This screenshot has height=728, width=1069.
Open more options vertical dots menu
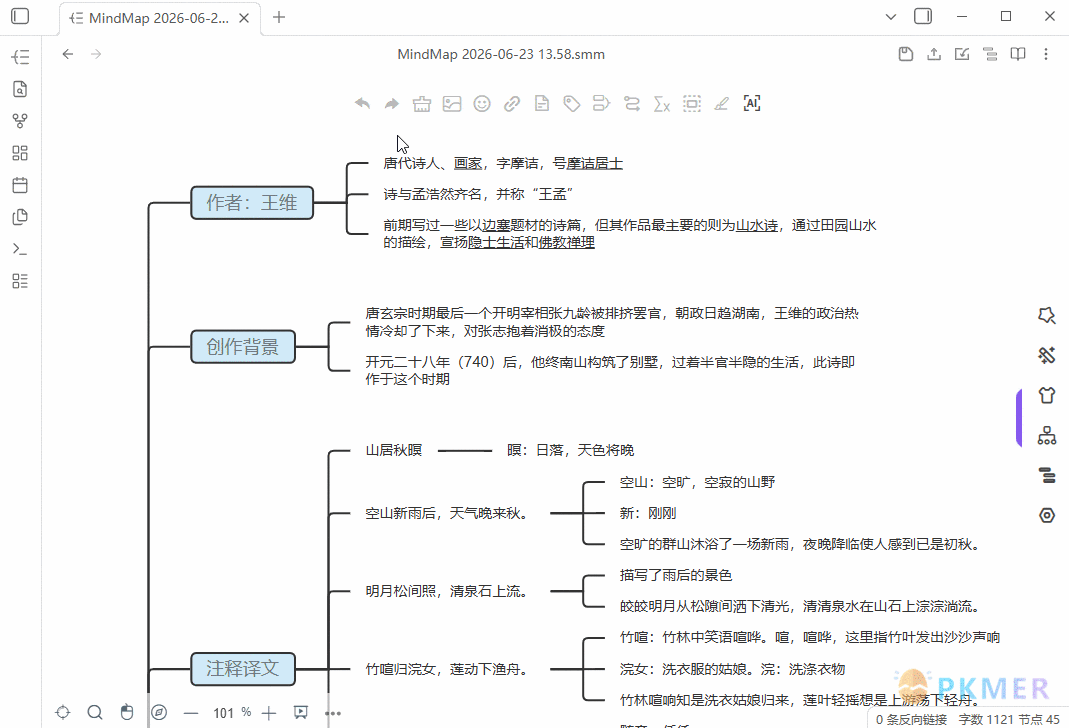(1046, 54)
